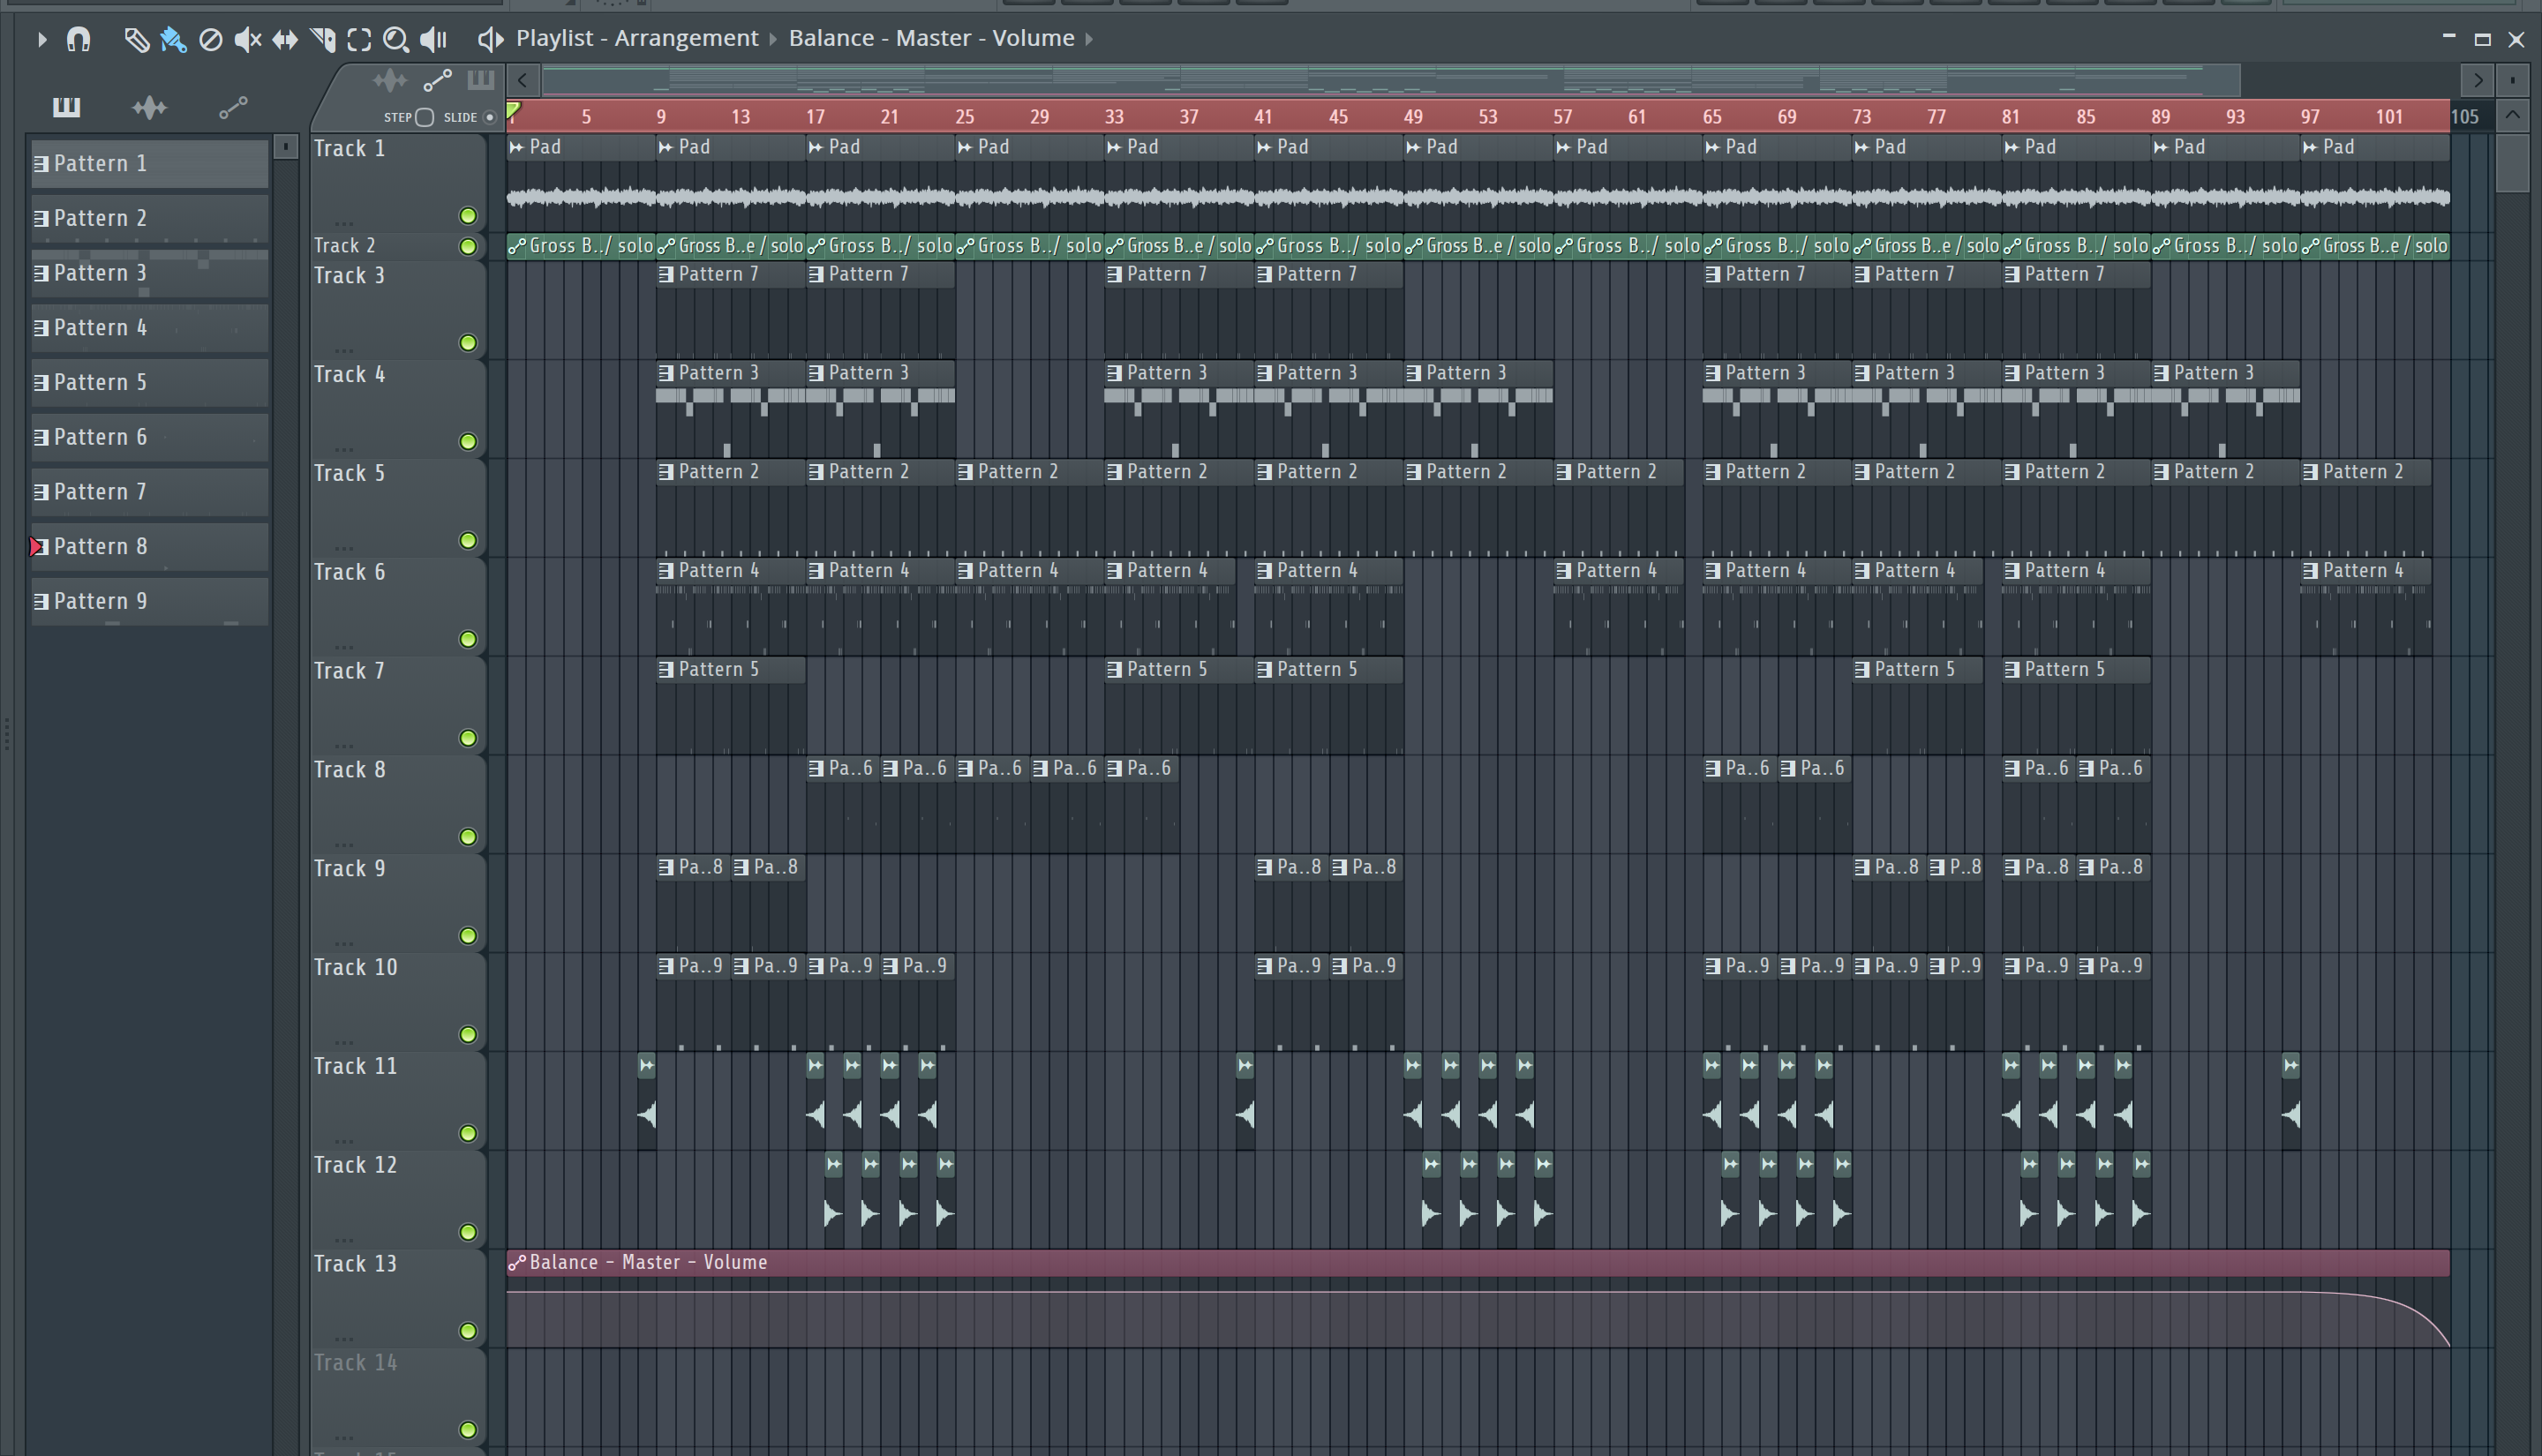2542x1456 pixels.
Task: Click Pad clip menu icon at bar 1
Action: (517, 147)
